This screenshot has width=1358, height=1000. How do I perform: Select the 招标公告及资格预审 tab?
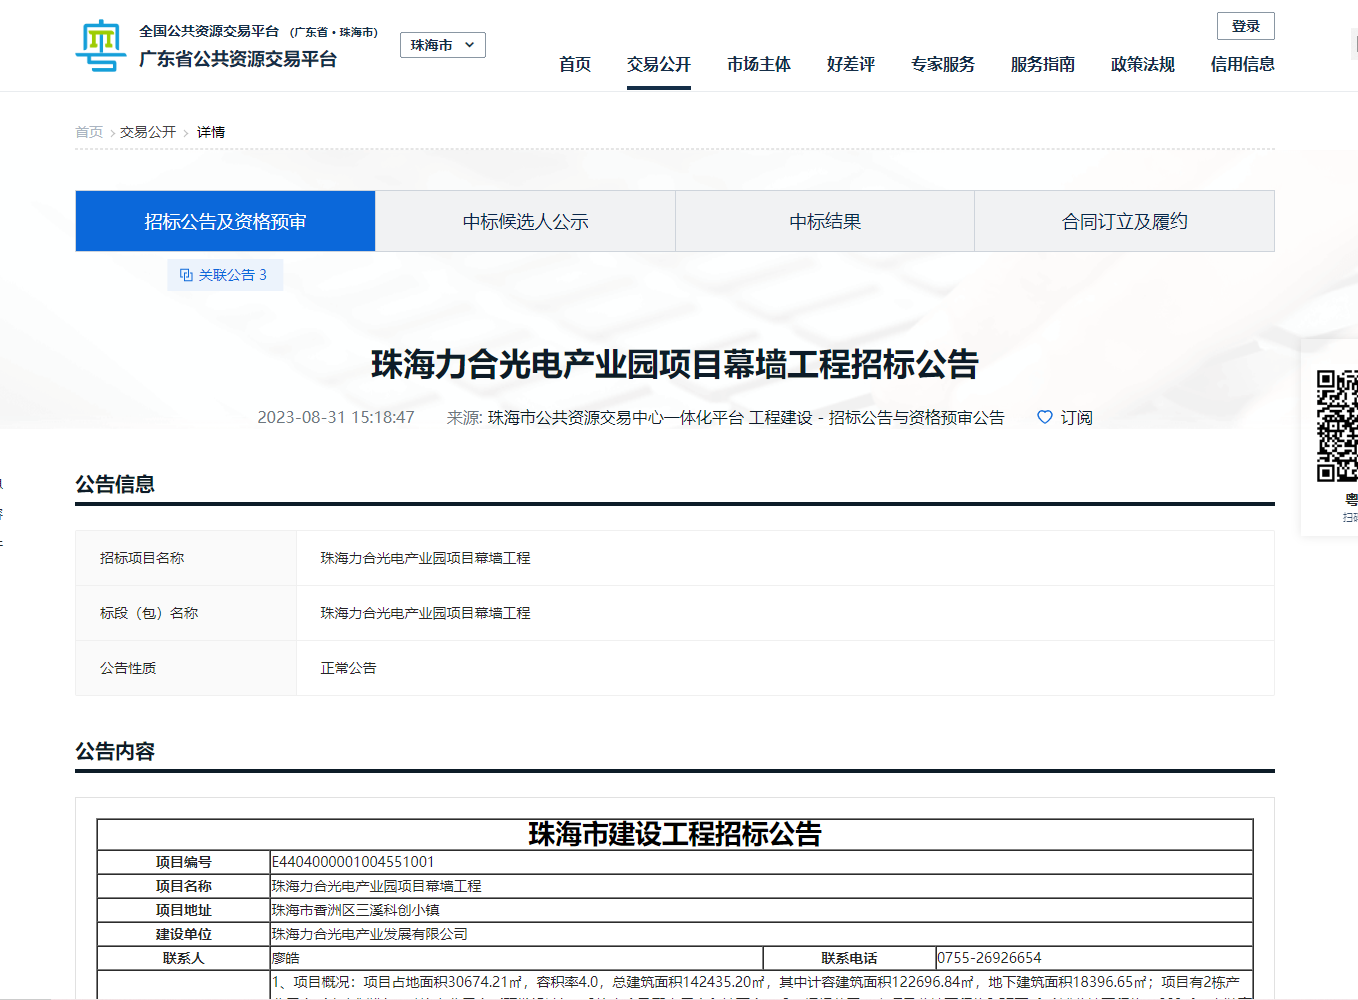[225, 221]
